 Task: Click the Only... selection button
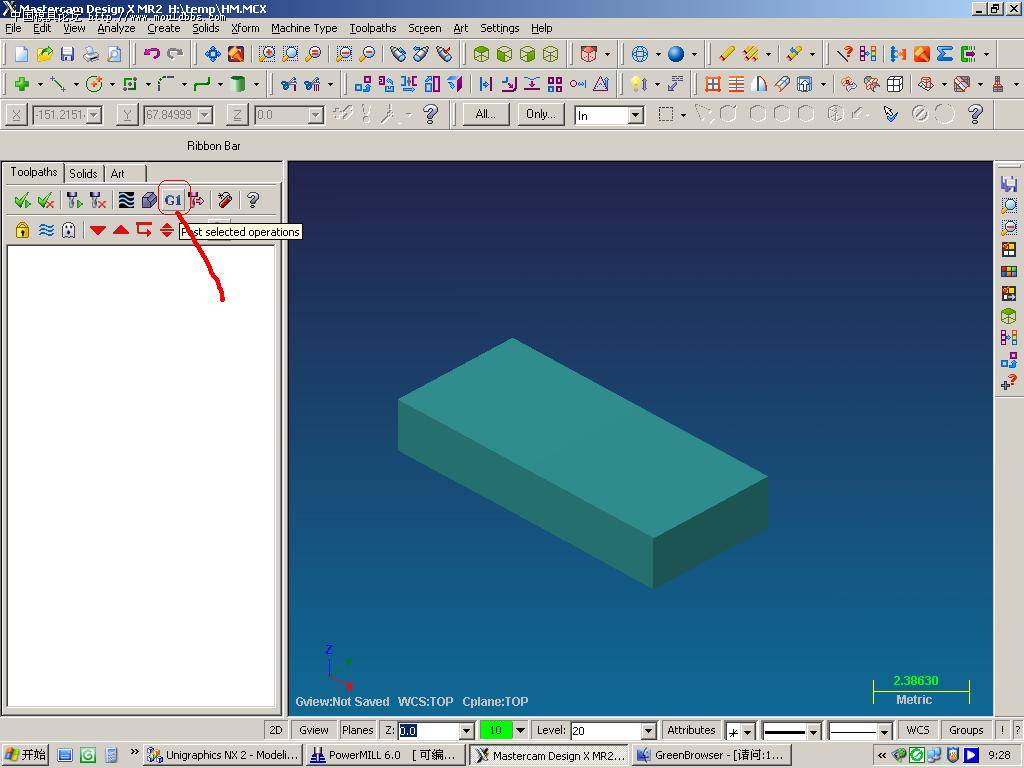click(541, 114)
